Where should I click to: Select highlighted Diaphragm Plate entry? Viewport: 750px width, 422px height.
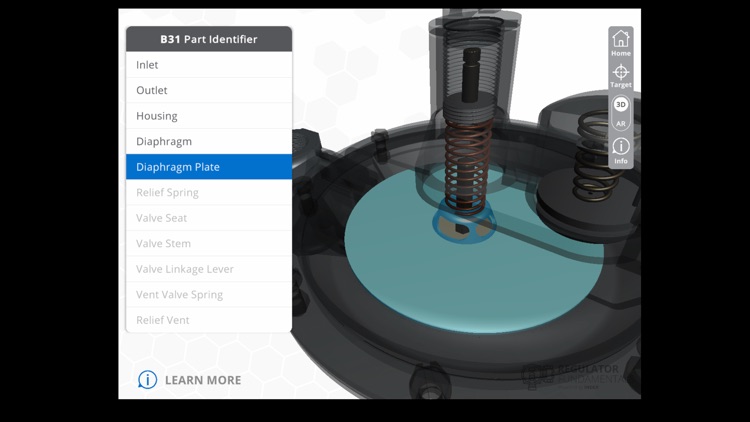click(x=209, y=167)
